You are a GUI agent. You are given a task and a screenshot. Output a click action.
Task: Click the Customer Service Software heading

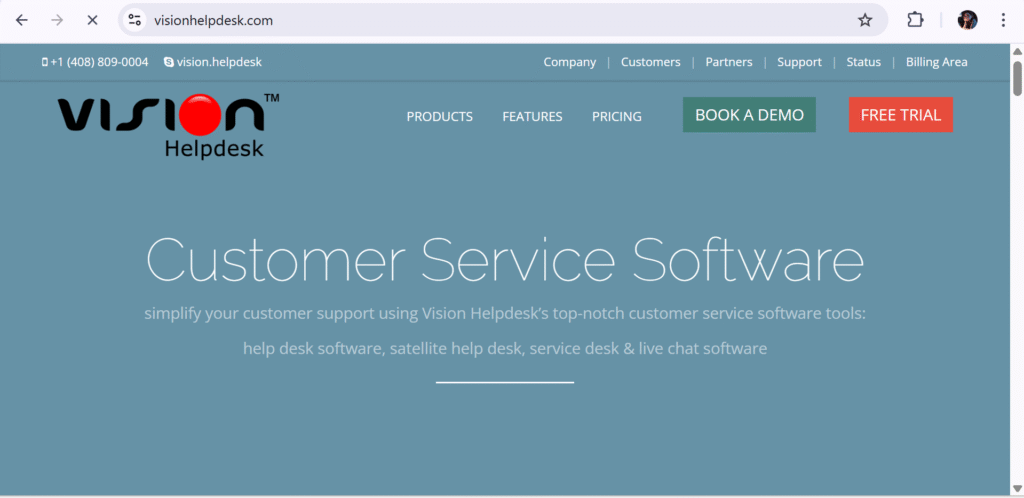click(505, 258)
